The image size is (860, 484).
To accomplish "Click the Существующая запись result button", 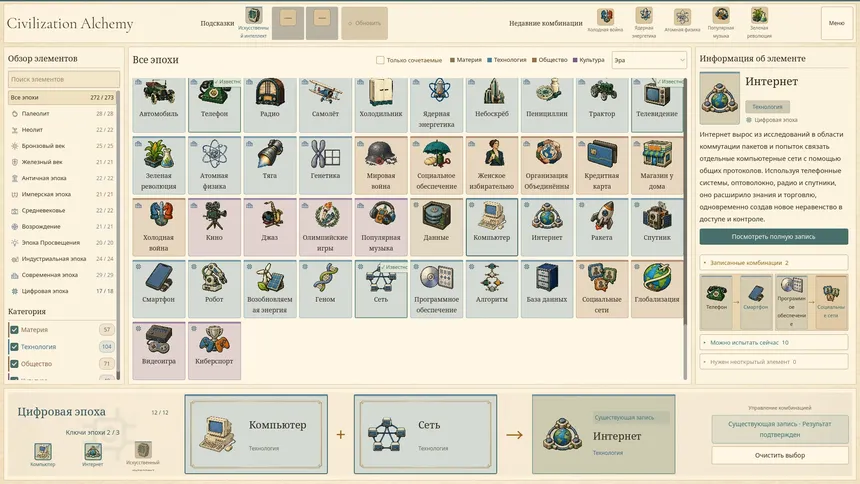I will pos(779,429).
